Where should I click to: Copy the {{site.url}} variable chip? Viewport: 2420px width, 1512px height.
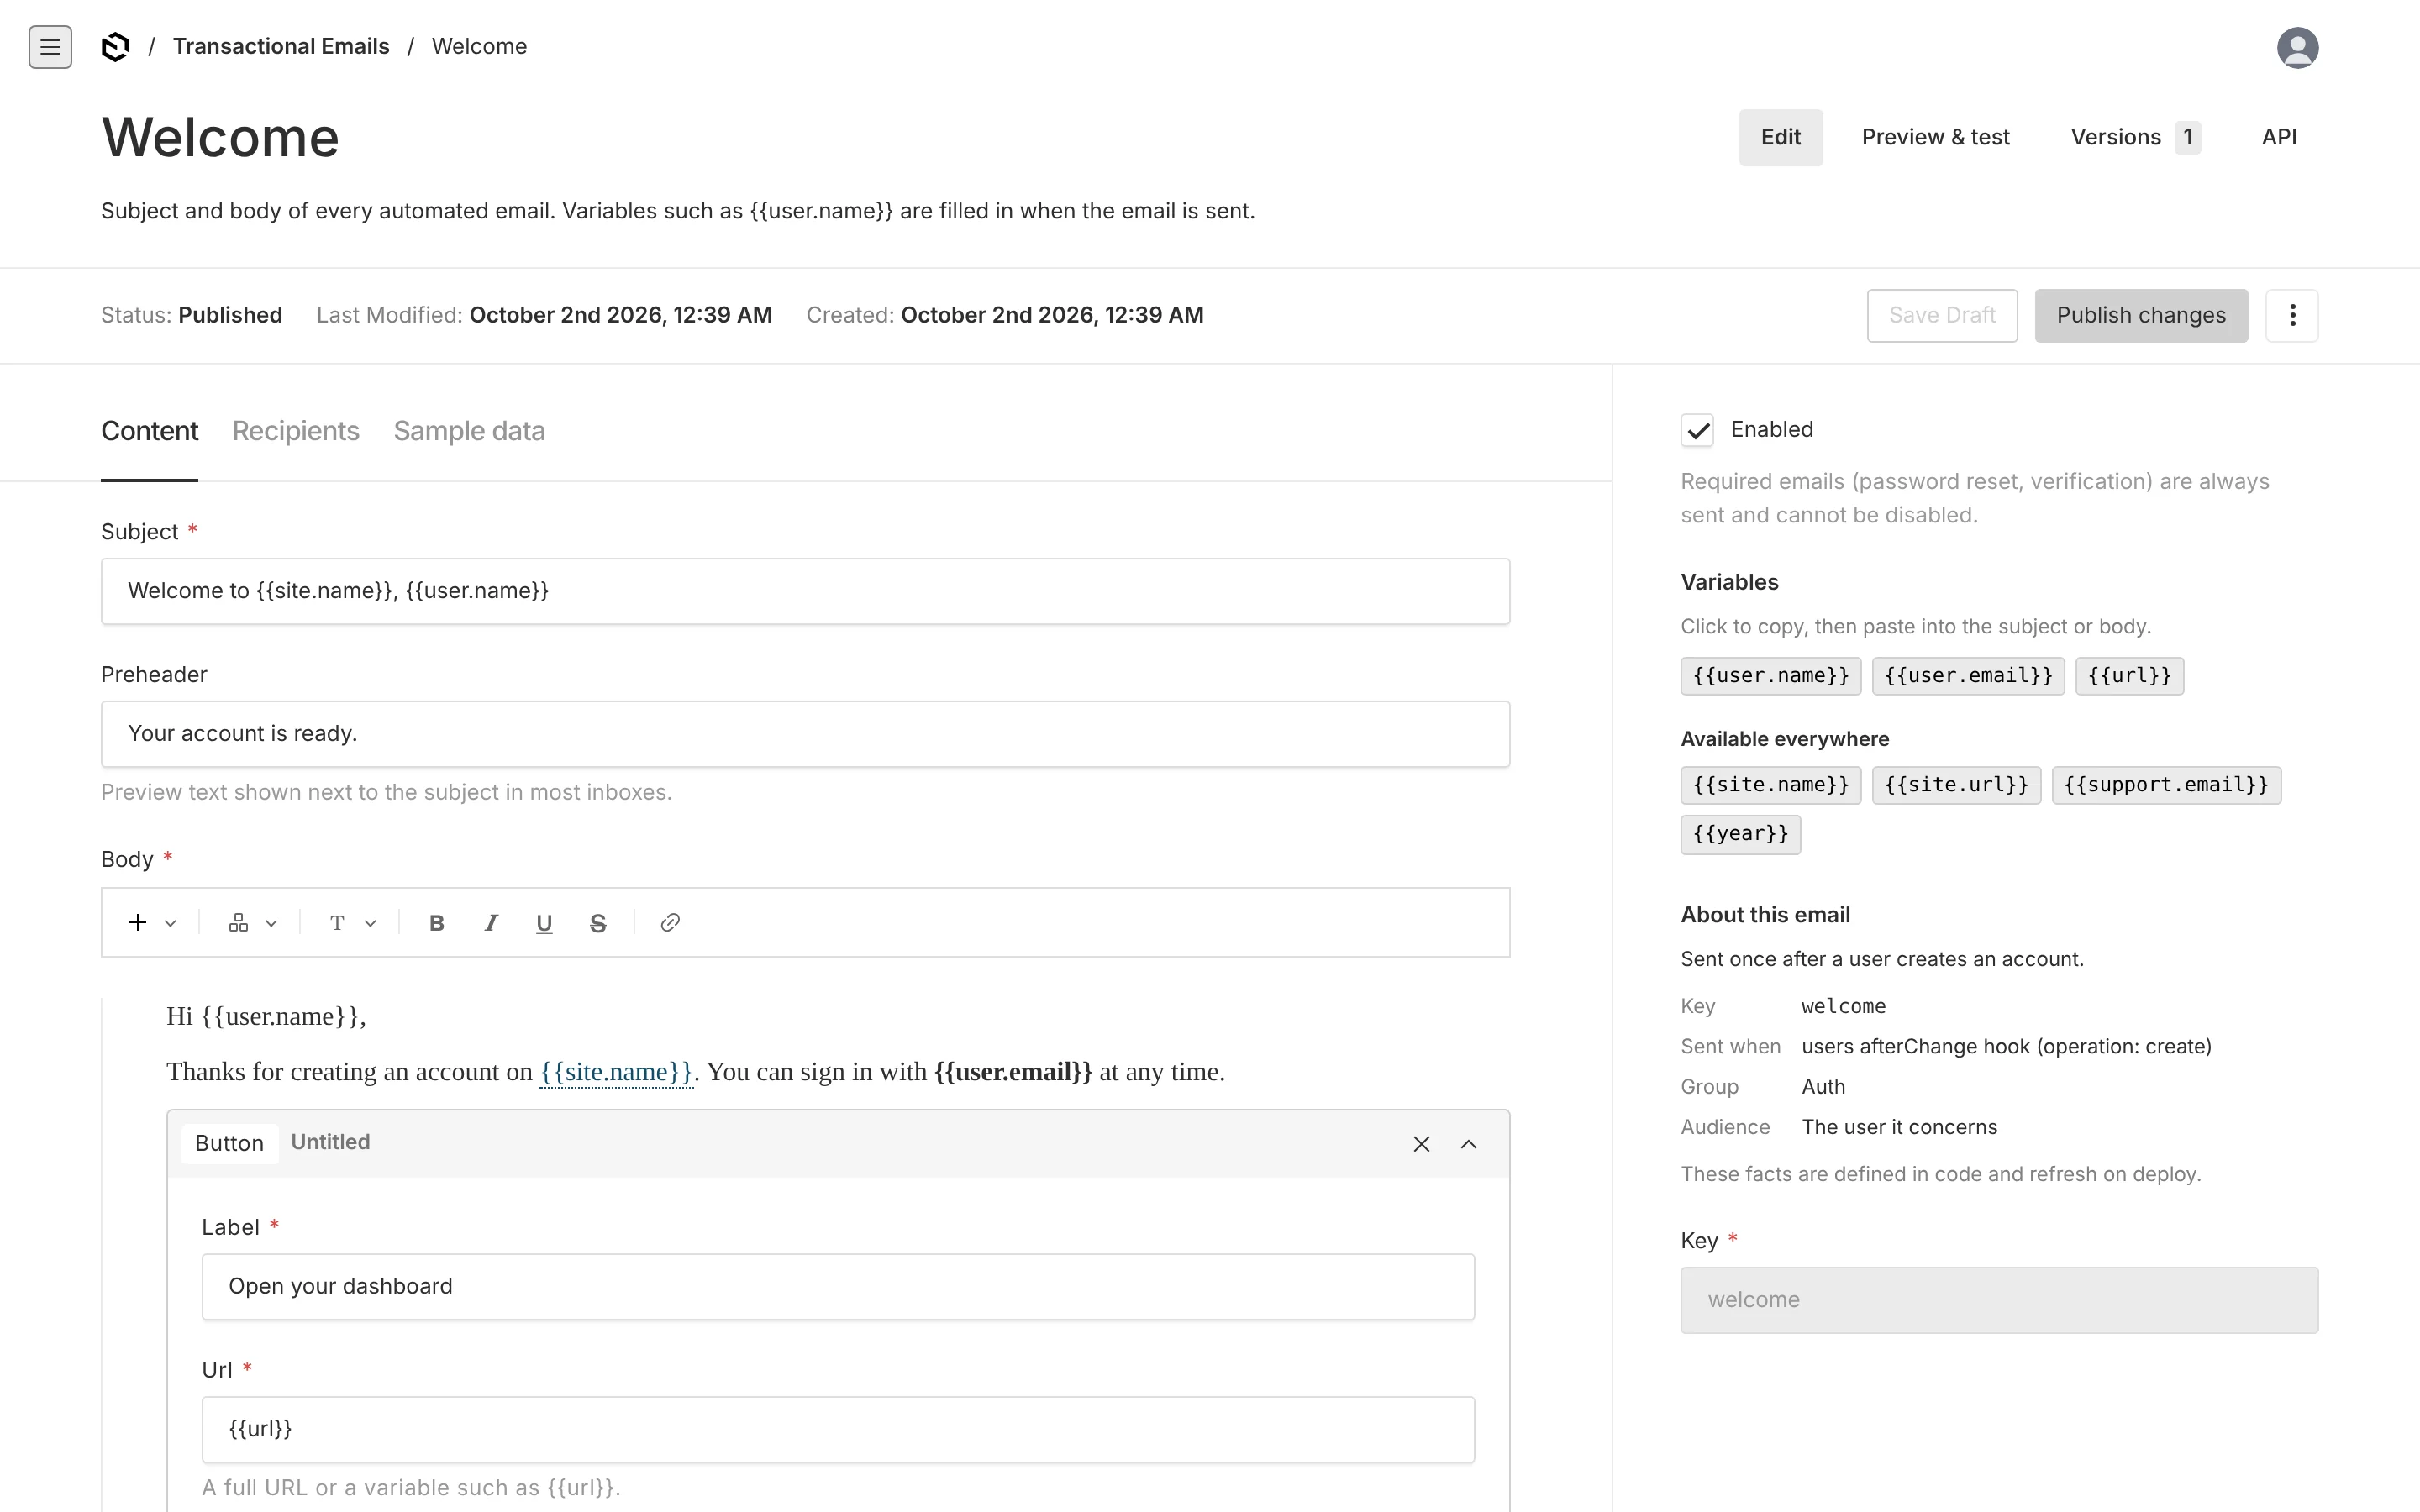(x=1956, y=785)
